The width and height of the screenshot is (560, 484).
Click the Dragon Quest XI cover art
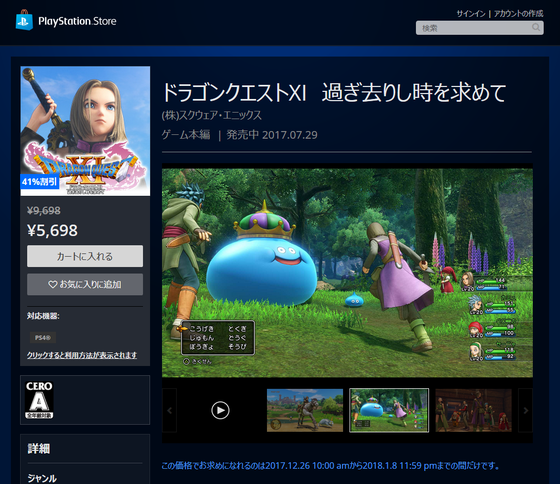[x=85, y=131]
